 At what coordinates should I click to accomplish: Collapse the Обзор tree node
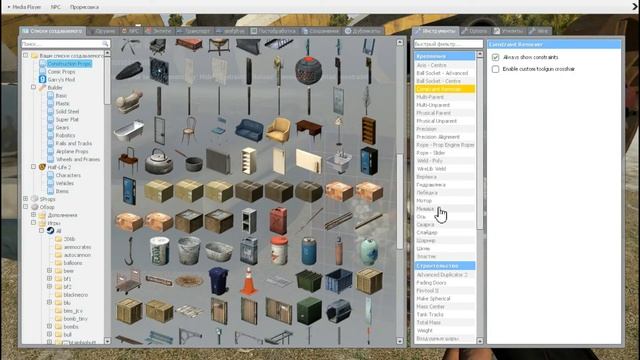[26, 207]
